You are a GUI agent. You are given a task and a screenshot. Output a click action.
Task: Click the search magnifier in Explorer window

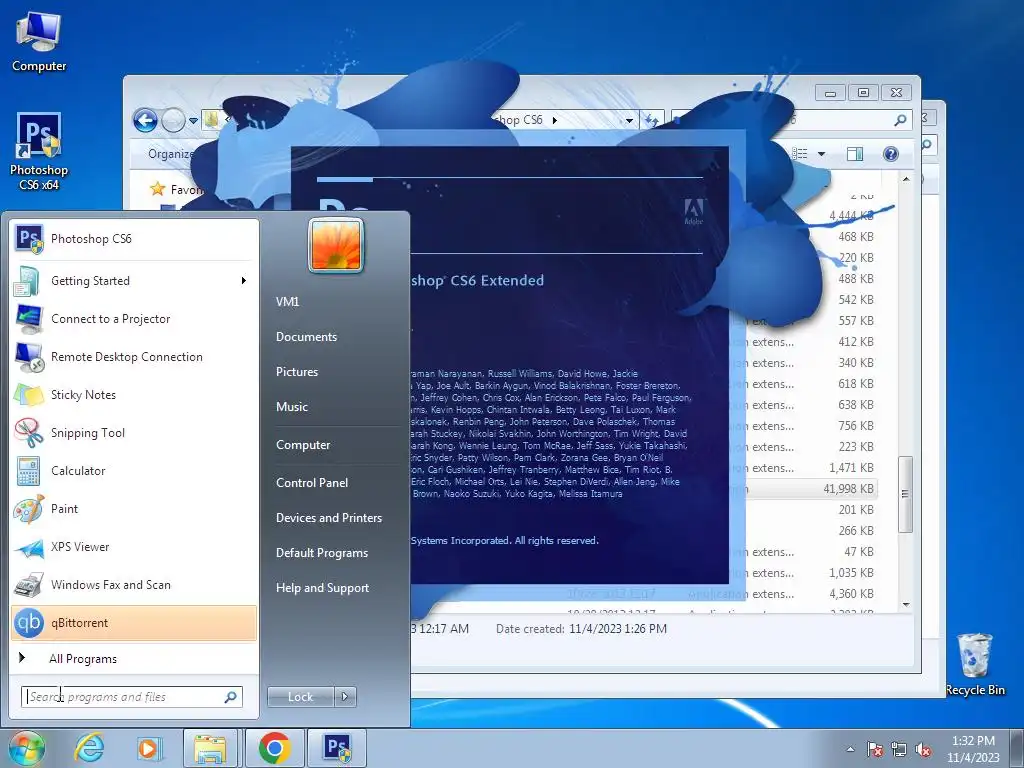point(901,120)
